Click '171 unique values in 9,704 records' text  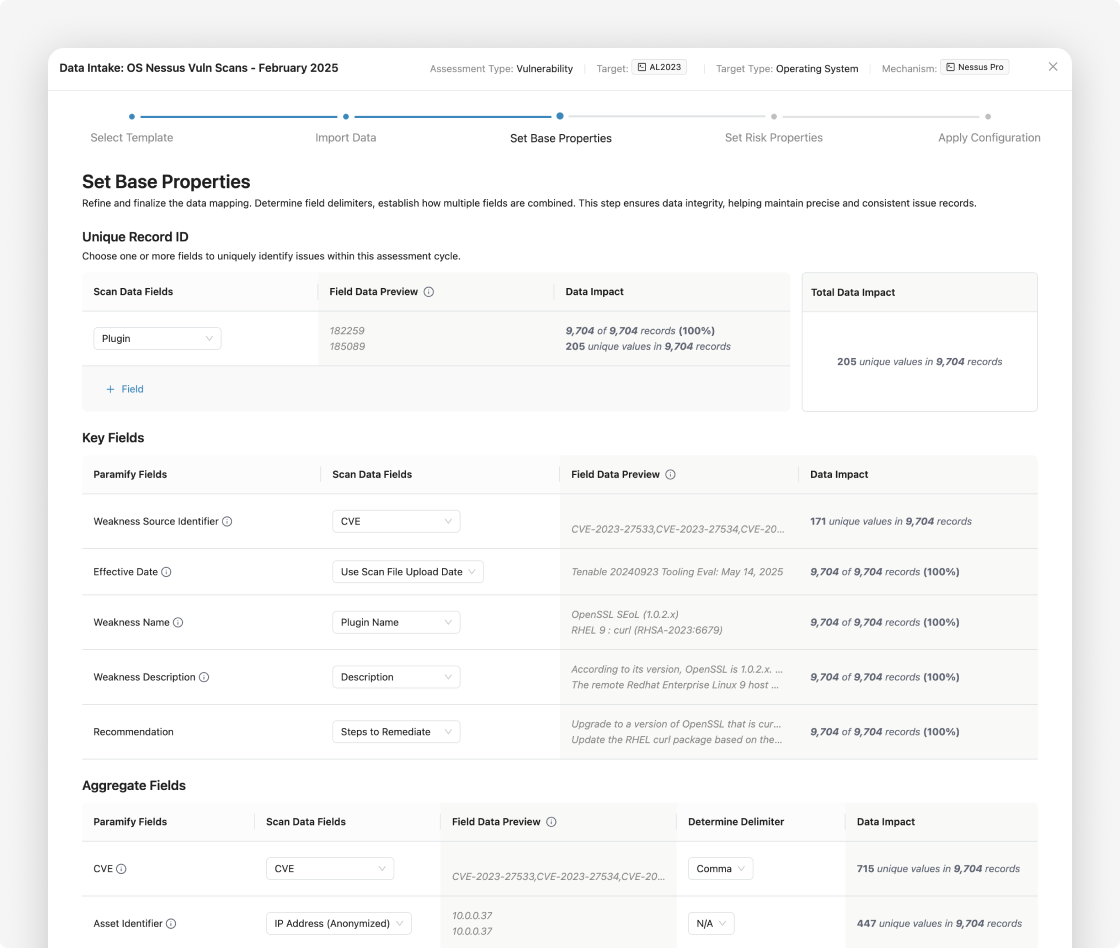[891, 522]
